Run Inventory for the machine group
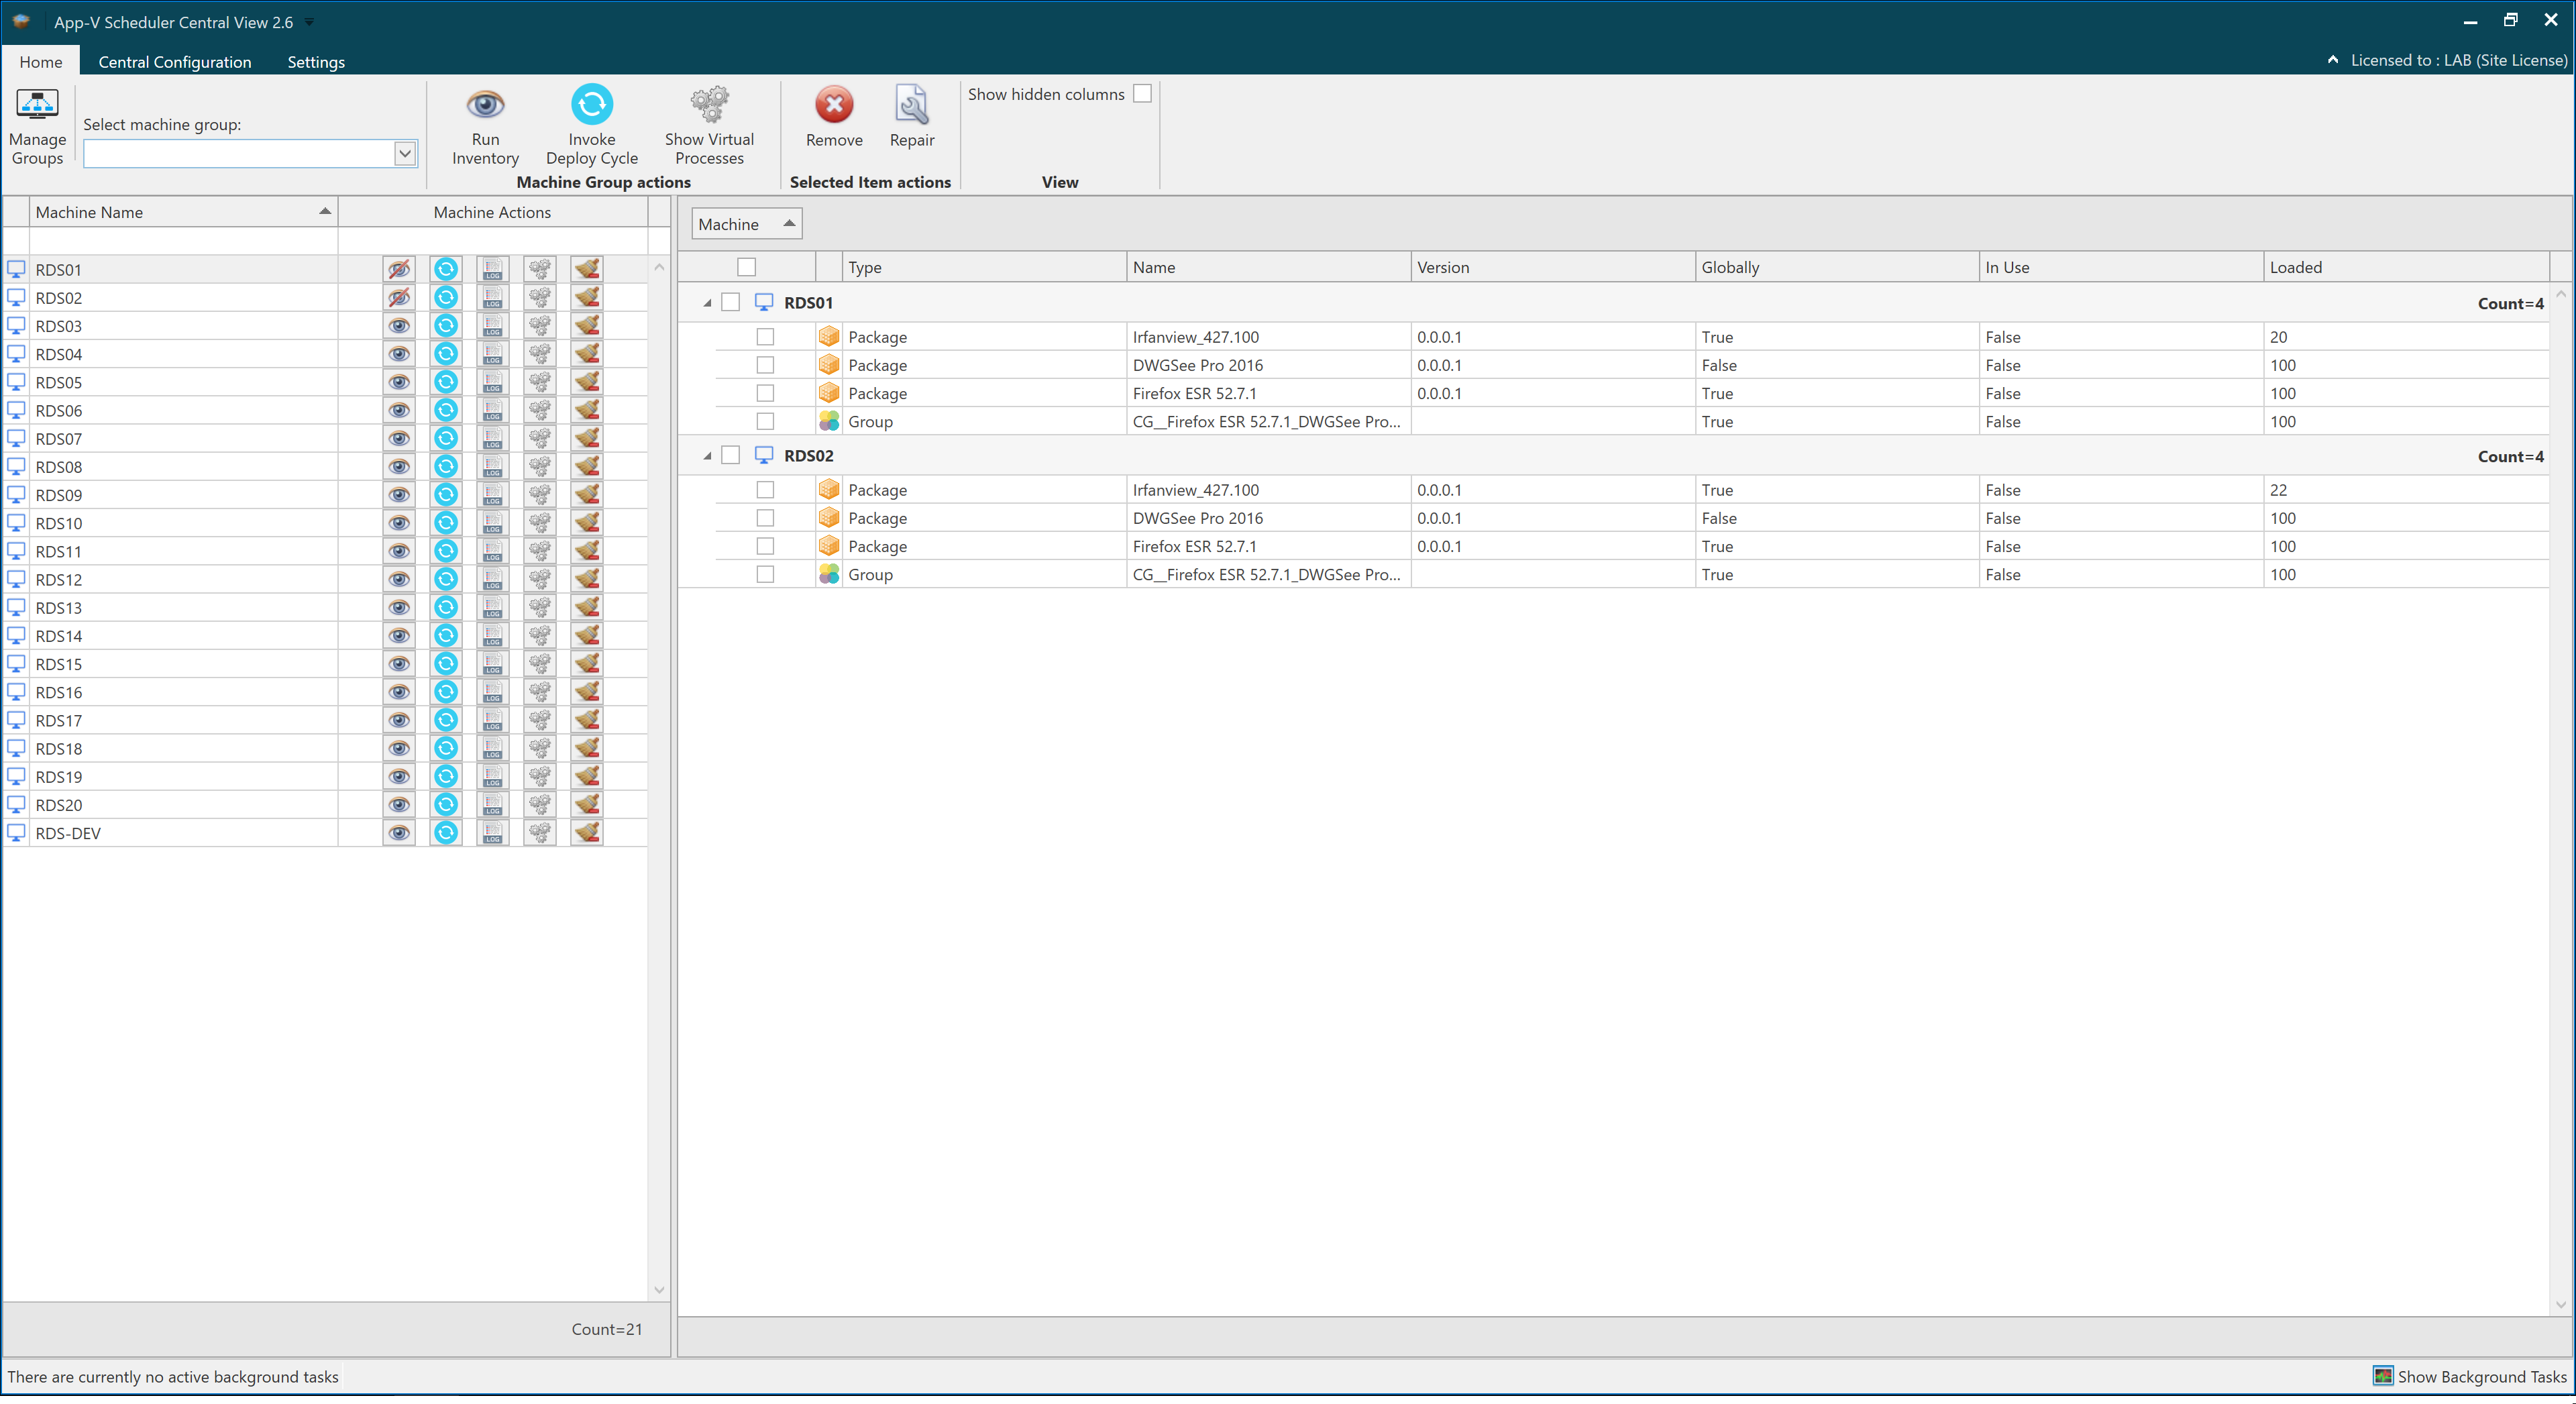 [x=485, y=105]
